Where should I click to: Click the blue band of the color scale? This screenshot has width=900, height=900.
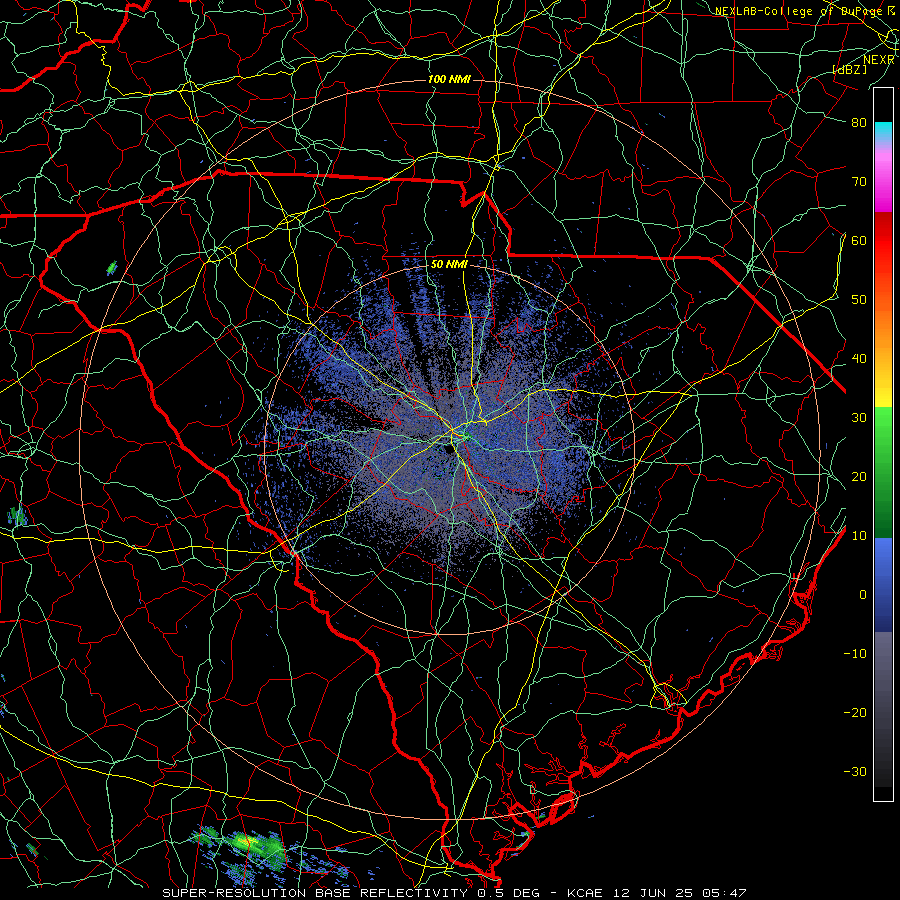tap(883, 585)
